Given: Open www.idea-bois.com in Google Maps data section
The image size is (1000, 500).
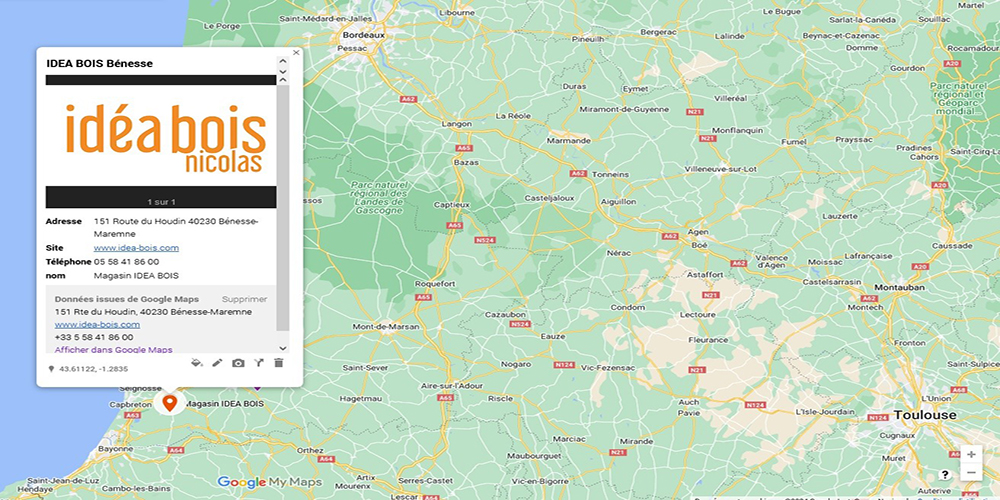Looking at the screenshot, I should [x=97, y=325].
